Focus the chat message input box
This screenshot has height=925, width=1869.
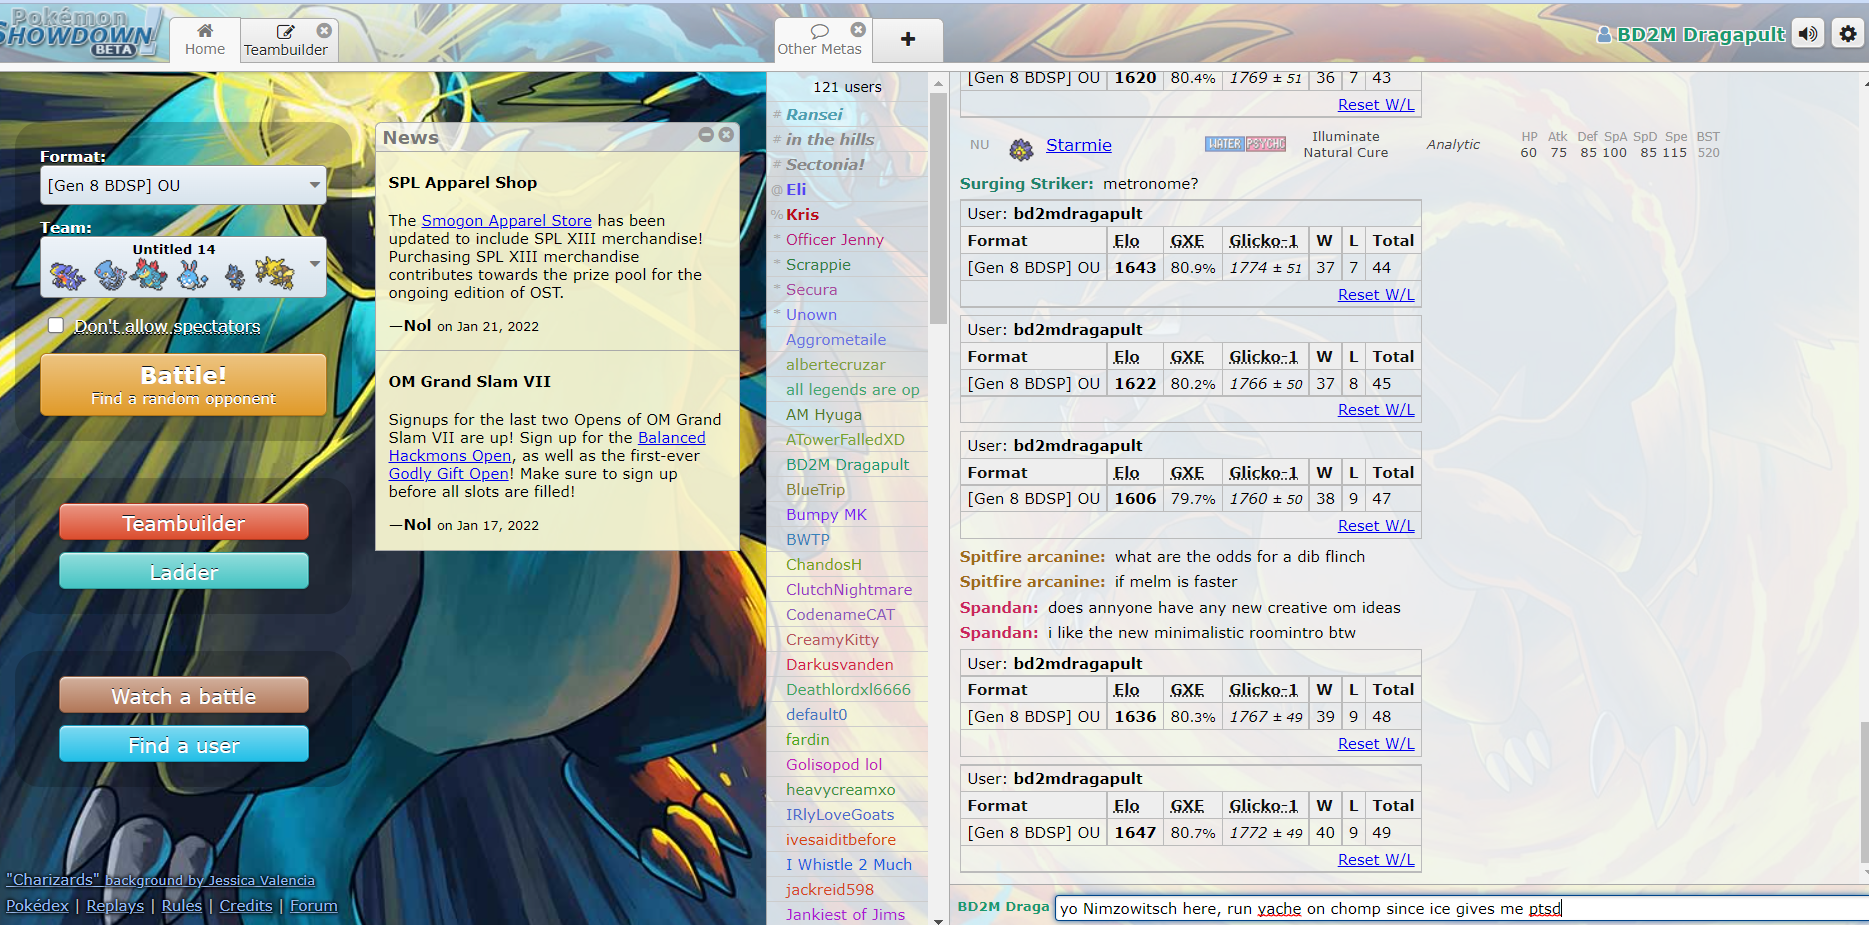click(x=1461, y=908)
